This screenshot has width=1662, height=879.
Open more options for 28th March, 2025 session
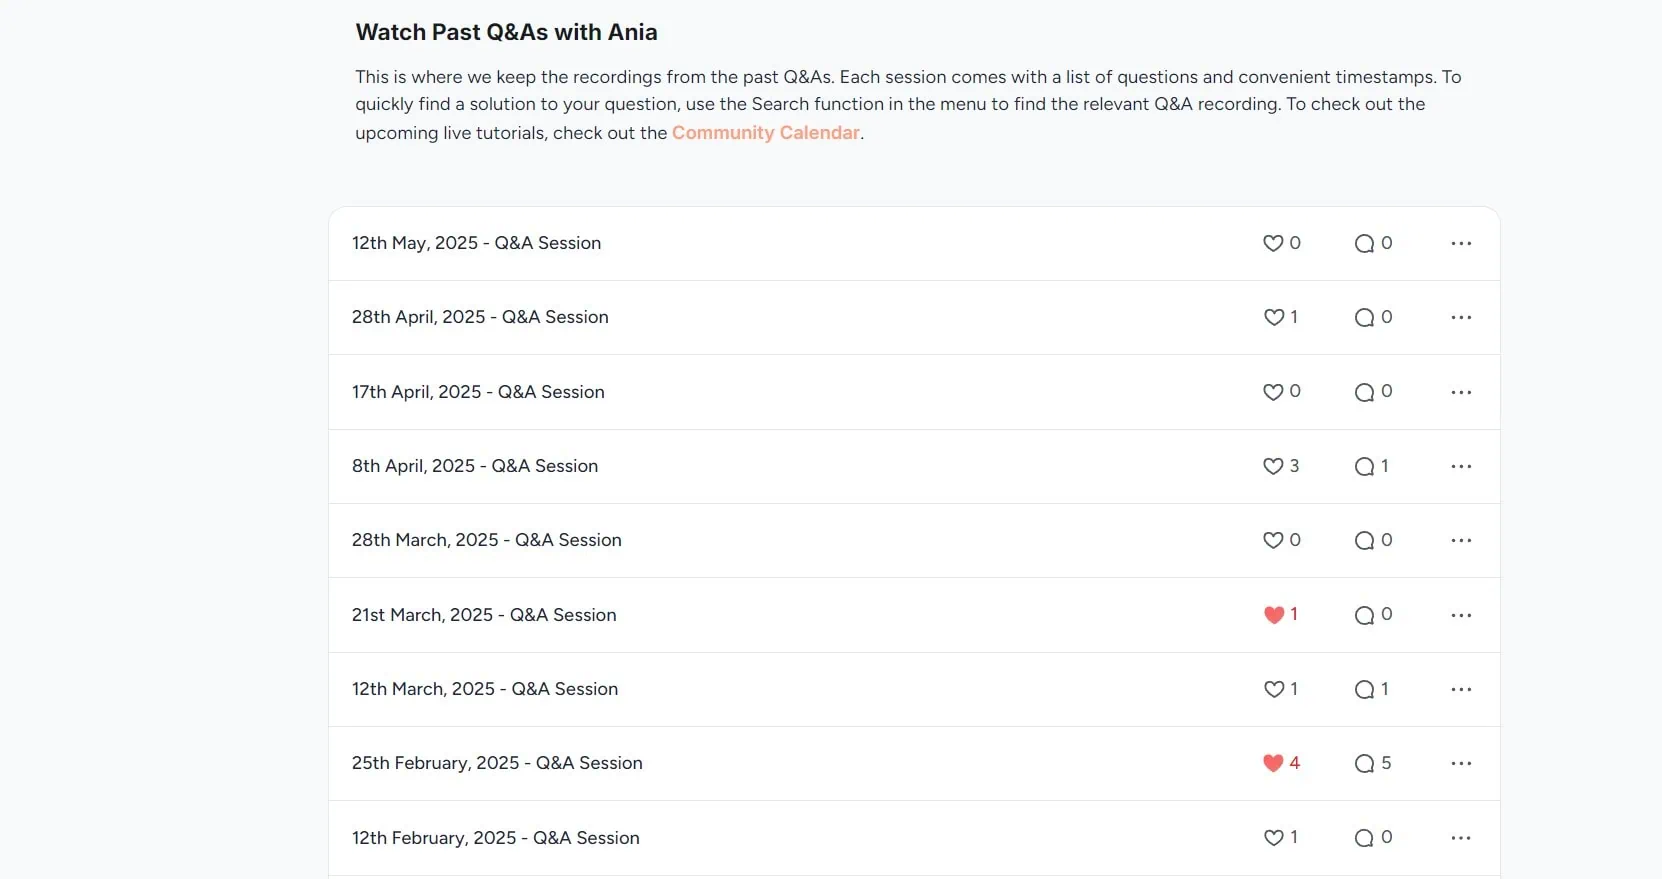[1461, 540]
